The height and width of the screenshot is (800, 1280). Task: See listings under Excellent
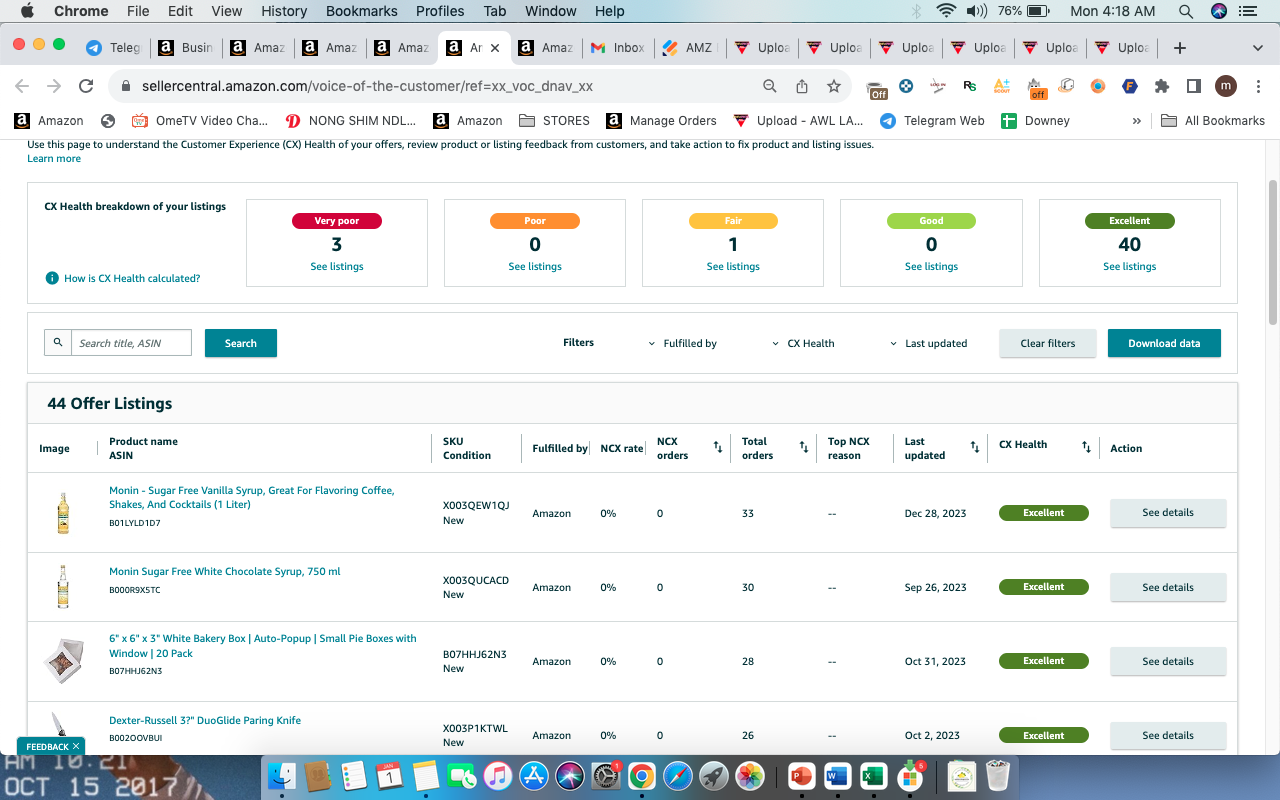pyautogui.click(x=1130, y=267)
